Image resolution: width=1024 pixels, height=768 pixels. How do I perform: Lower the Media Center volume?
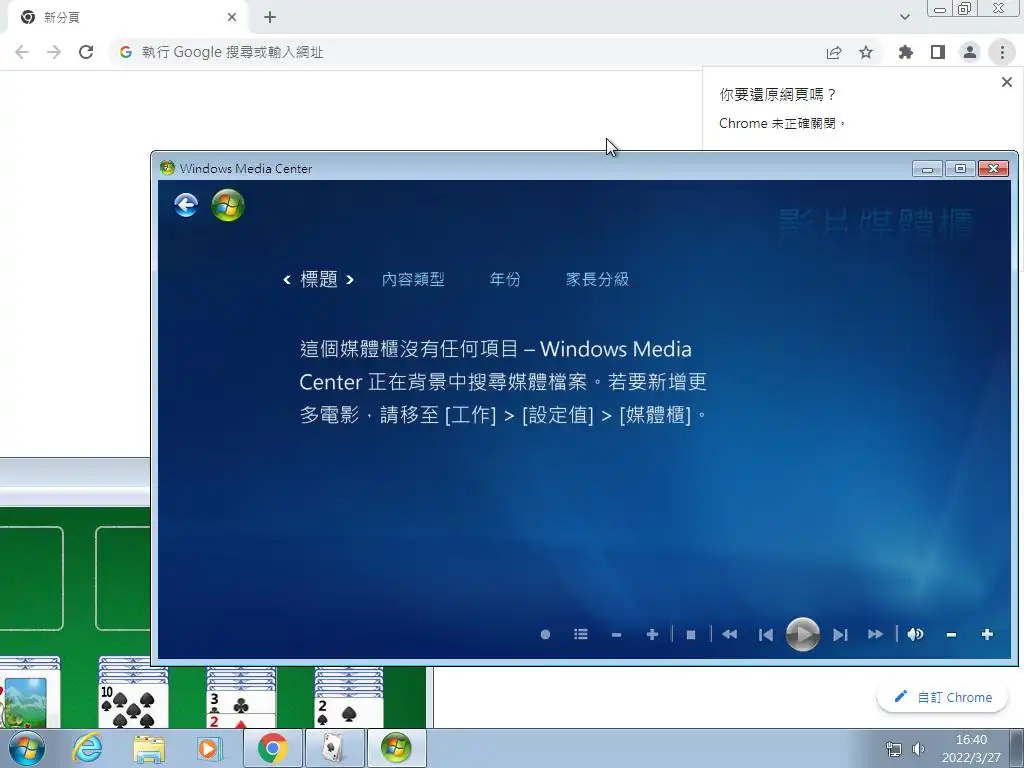pos(951,634)
